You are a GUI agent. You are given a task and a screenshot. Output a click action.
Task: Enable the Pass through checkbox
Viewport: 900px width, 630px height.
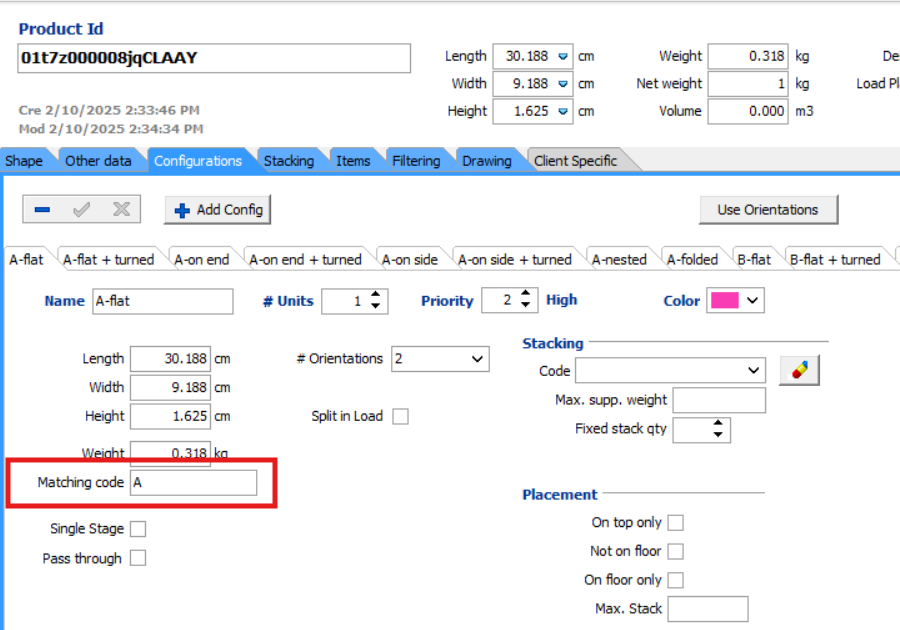pos(139,559)
